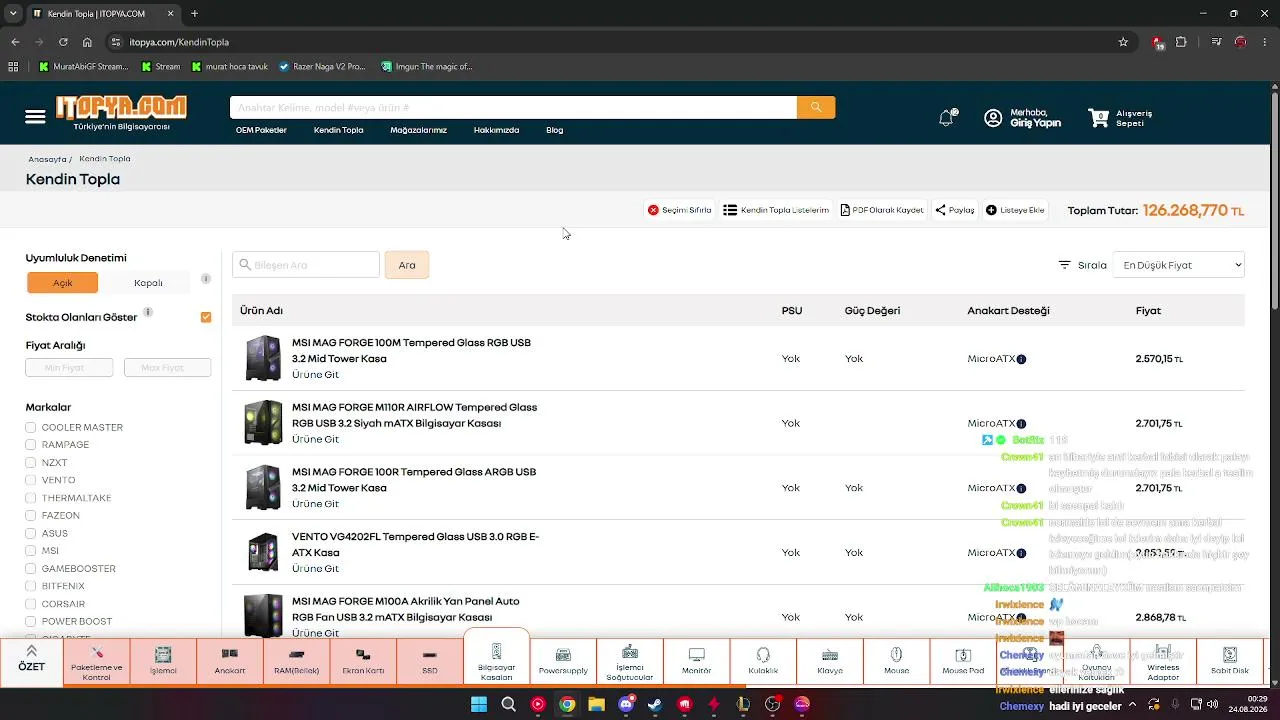1280x720 pixels.
Task: Click Giriş Yapın to log in
Action: coord(1035,123)
